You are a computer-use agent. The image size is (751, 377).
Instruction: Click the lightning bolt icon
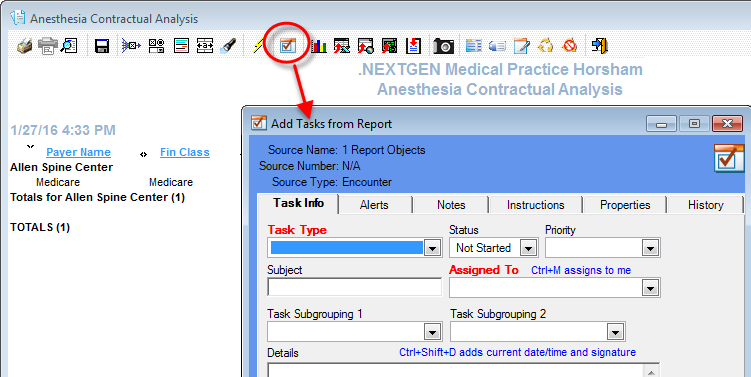pyautogui.click(x=258, y=46)
